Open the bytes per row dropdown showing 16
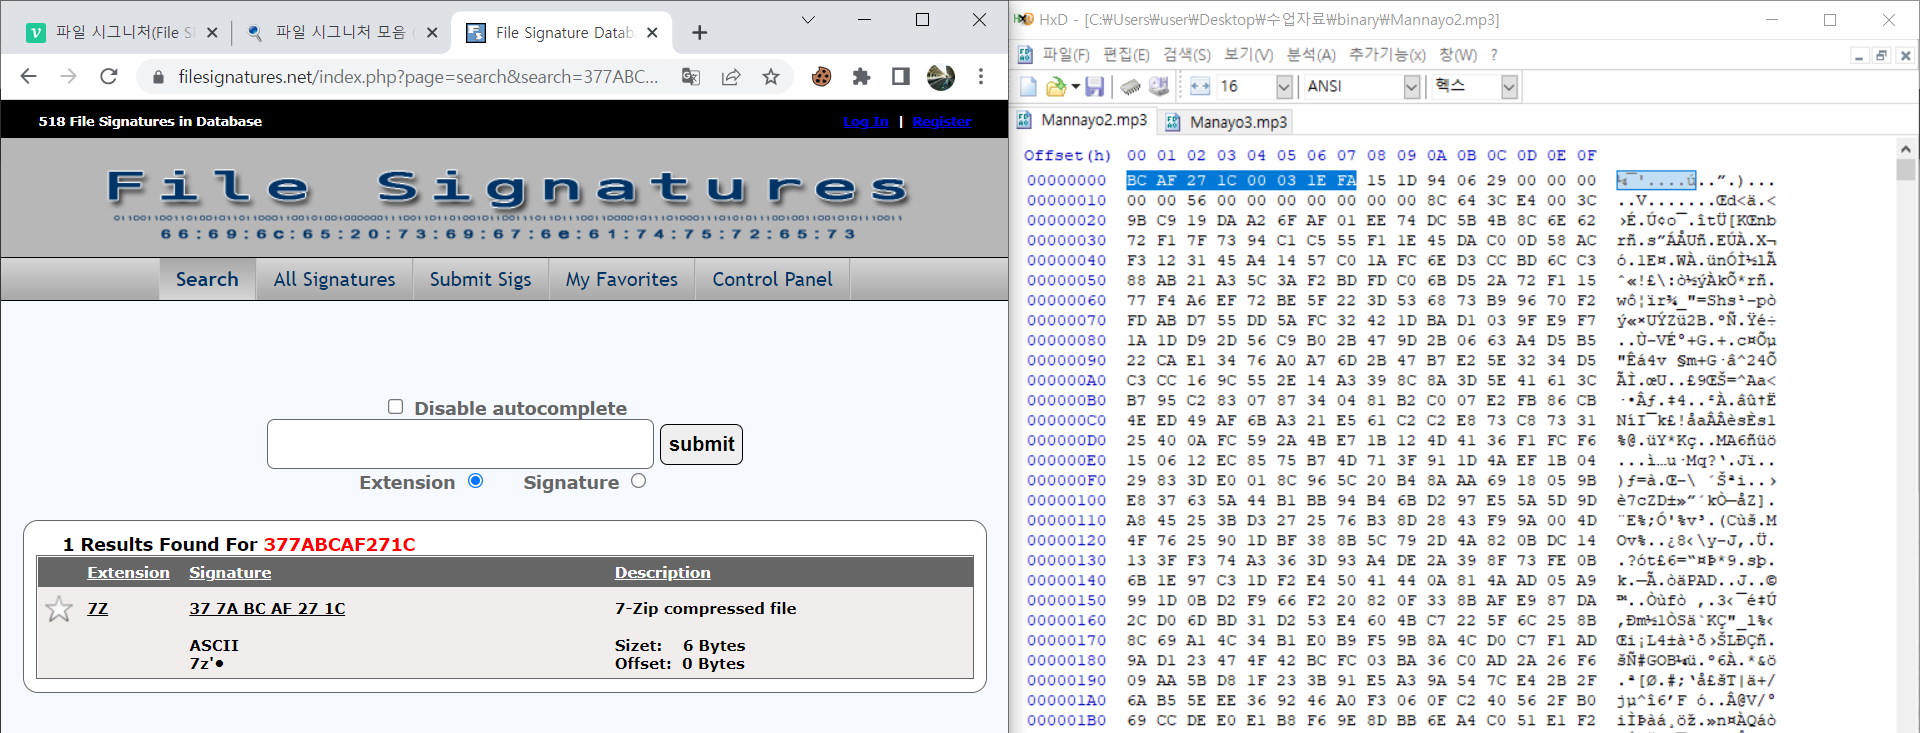The image size is (1920, 733). (x=1284, y=87)
